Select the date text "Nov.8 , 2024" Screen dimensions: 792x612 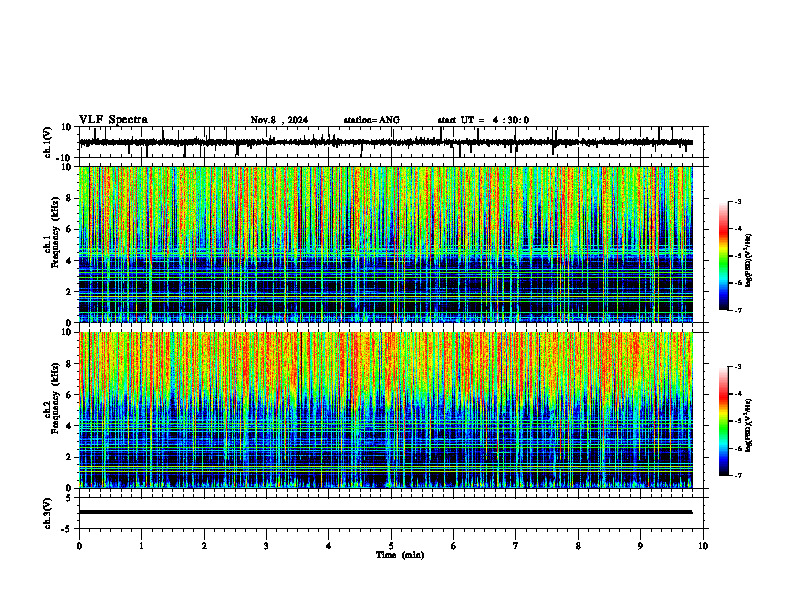[279, 120]
